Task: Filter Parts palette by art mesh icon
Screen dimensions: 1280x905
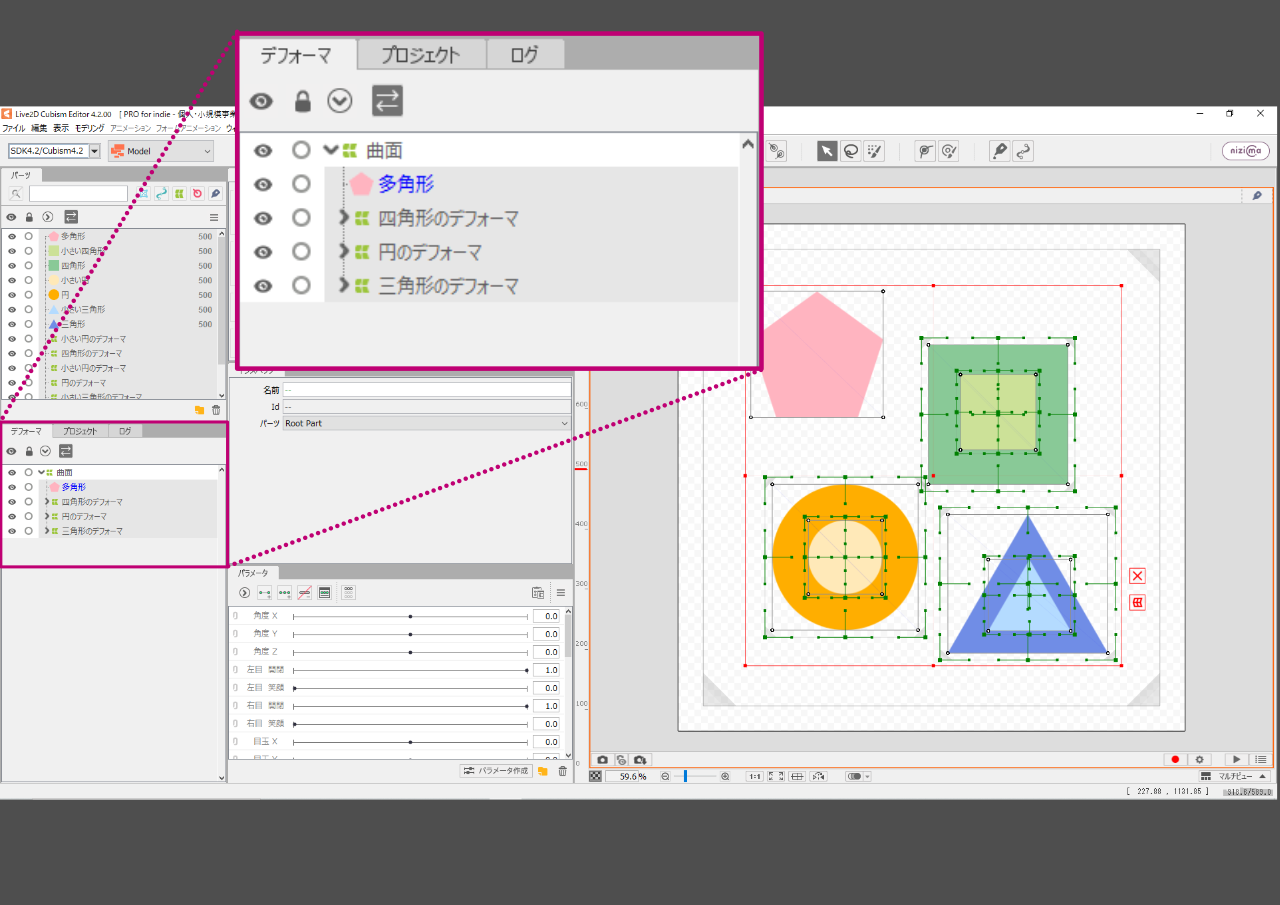Action: coord(142,194)
